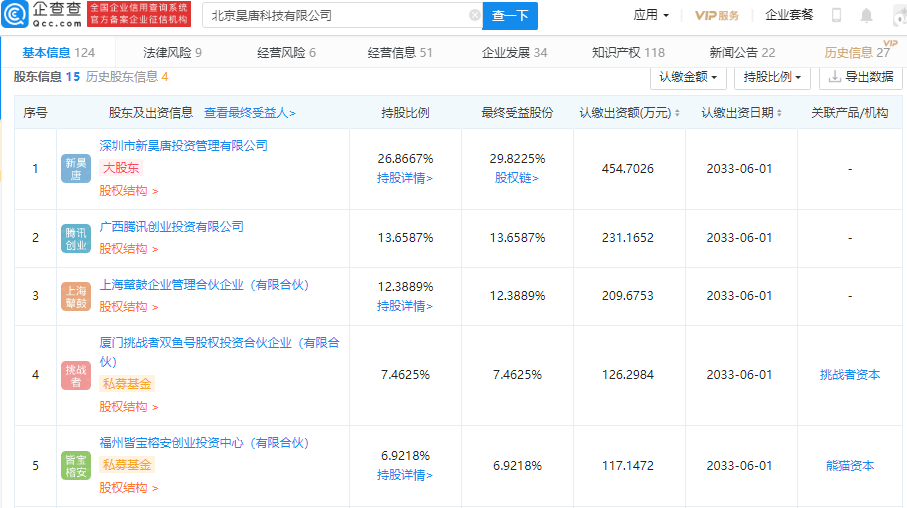The image size is (907, 508).
Task: Sort by 认缴出资额(万元) column arrows
Action: 677,113
